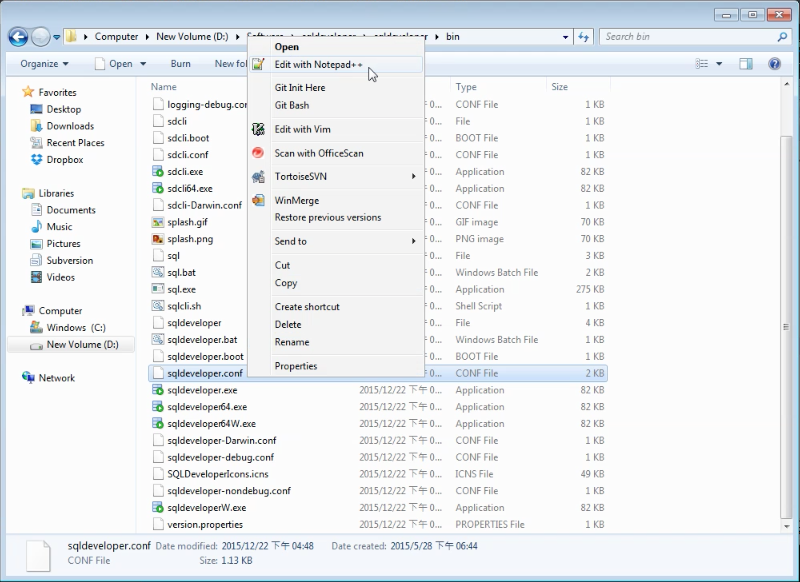
Task: Click the TortoiseSVN turtle icon
Action: (x=258, y=177)
